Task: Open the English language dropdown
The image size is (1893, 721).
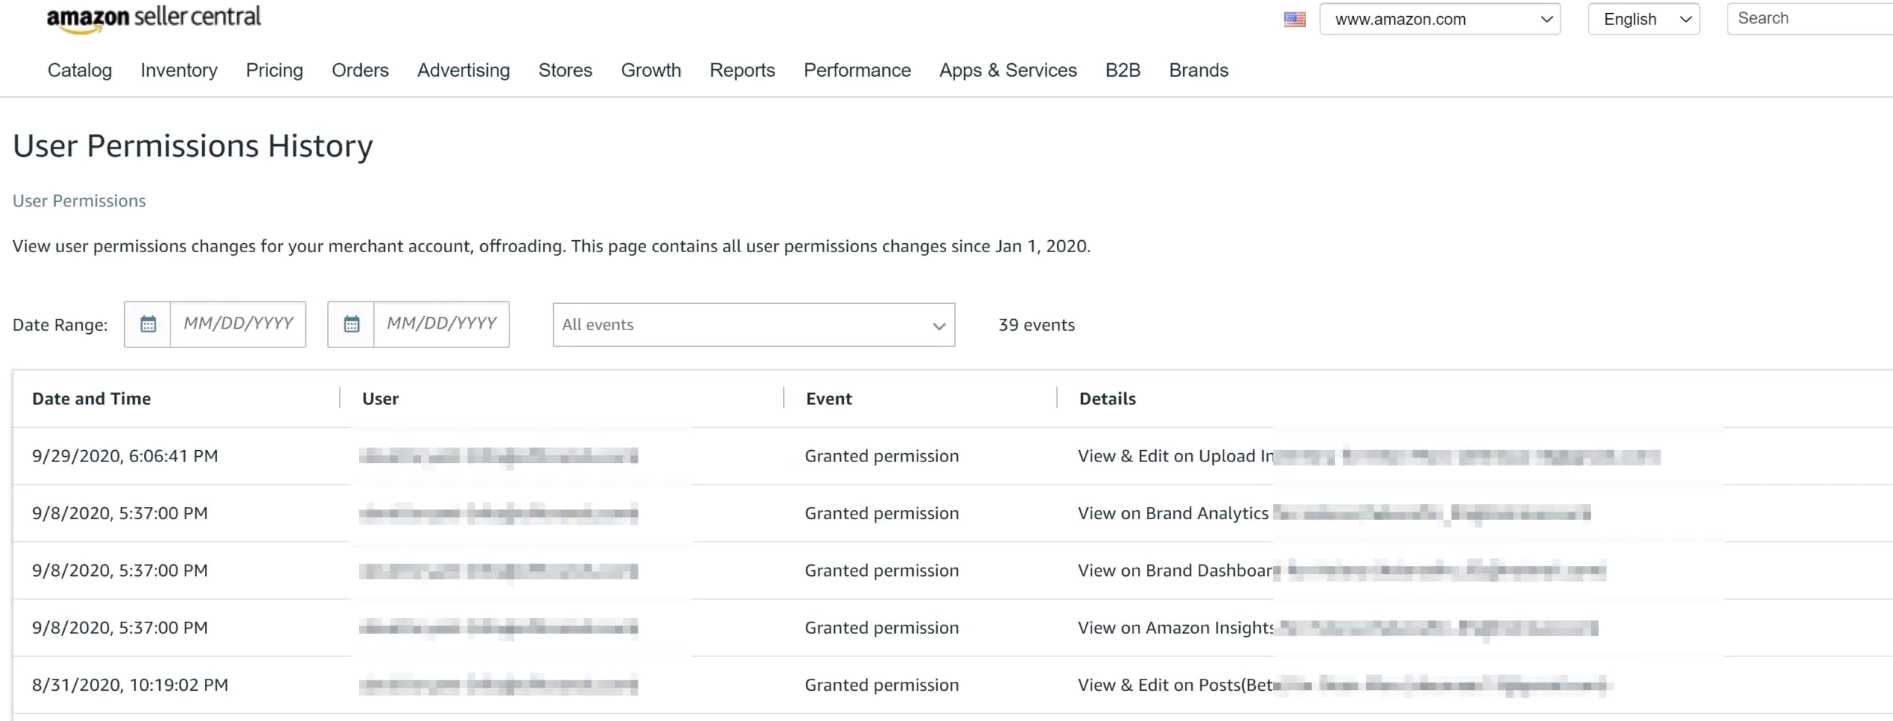Action: pos(1643,19)
